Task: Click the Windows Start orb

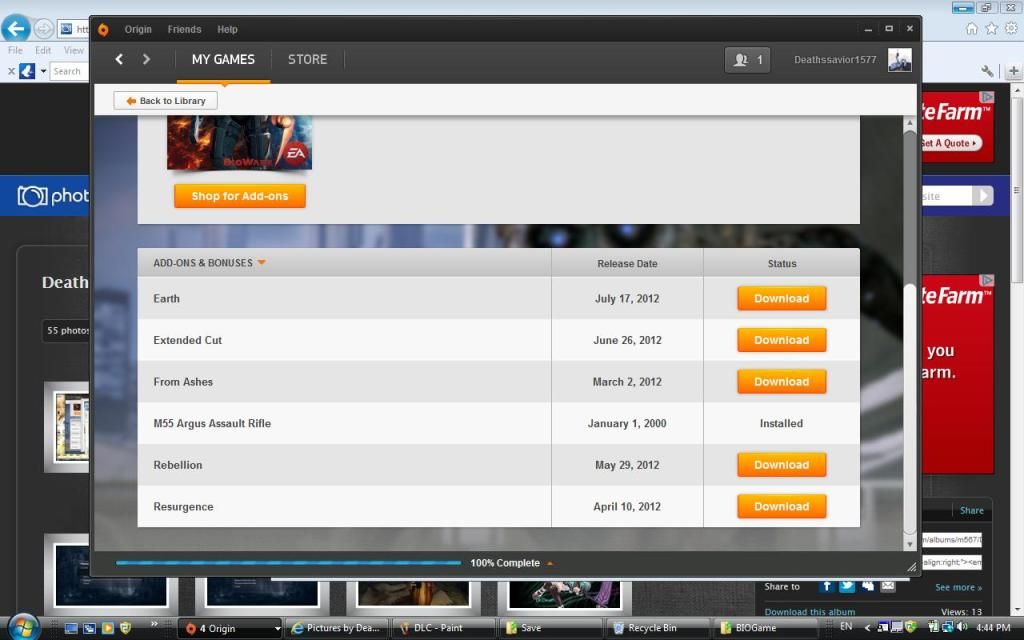Action: (x=23, y=627)
